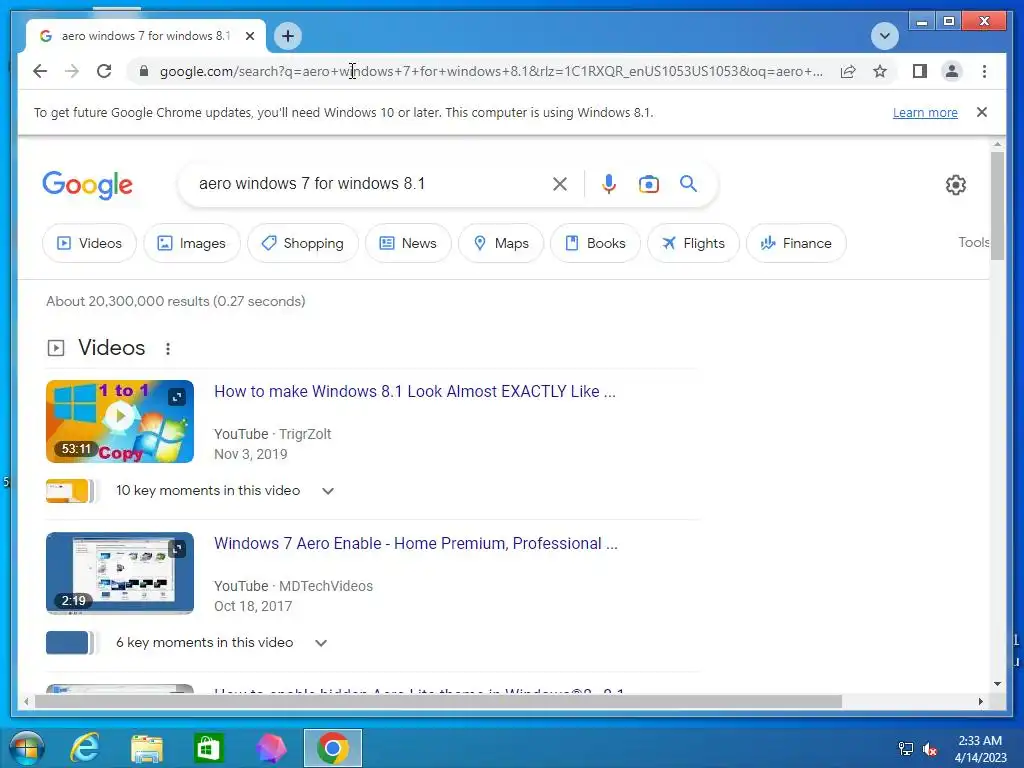Click the muted volume tray icon
1024x768 pixels.
[x=930, y=749]
